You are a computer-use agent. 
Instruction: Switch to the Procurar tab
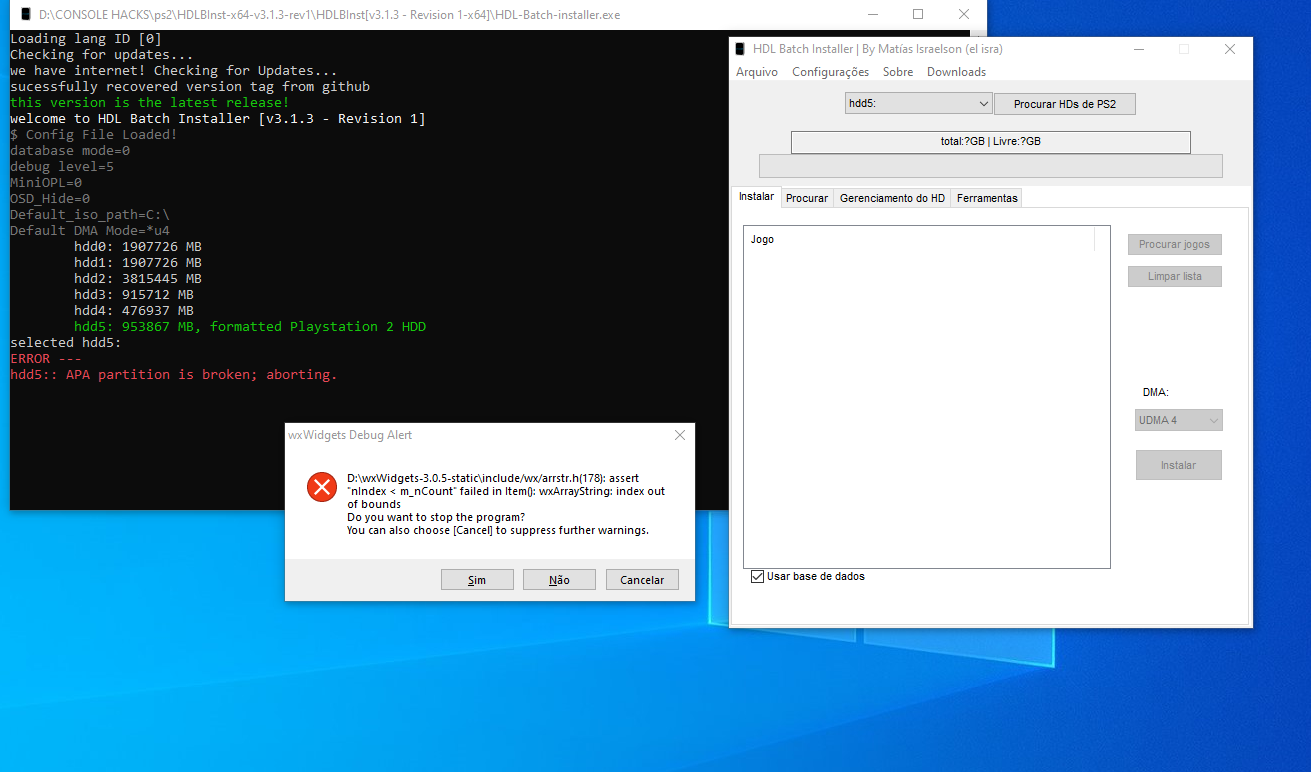click(x=807, y=198)
